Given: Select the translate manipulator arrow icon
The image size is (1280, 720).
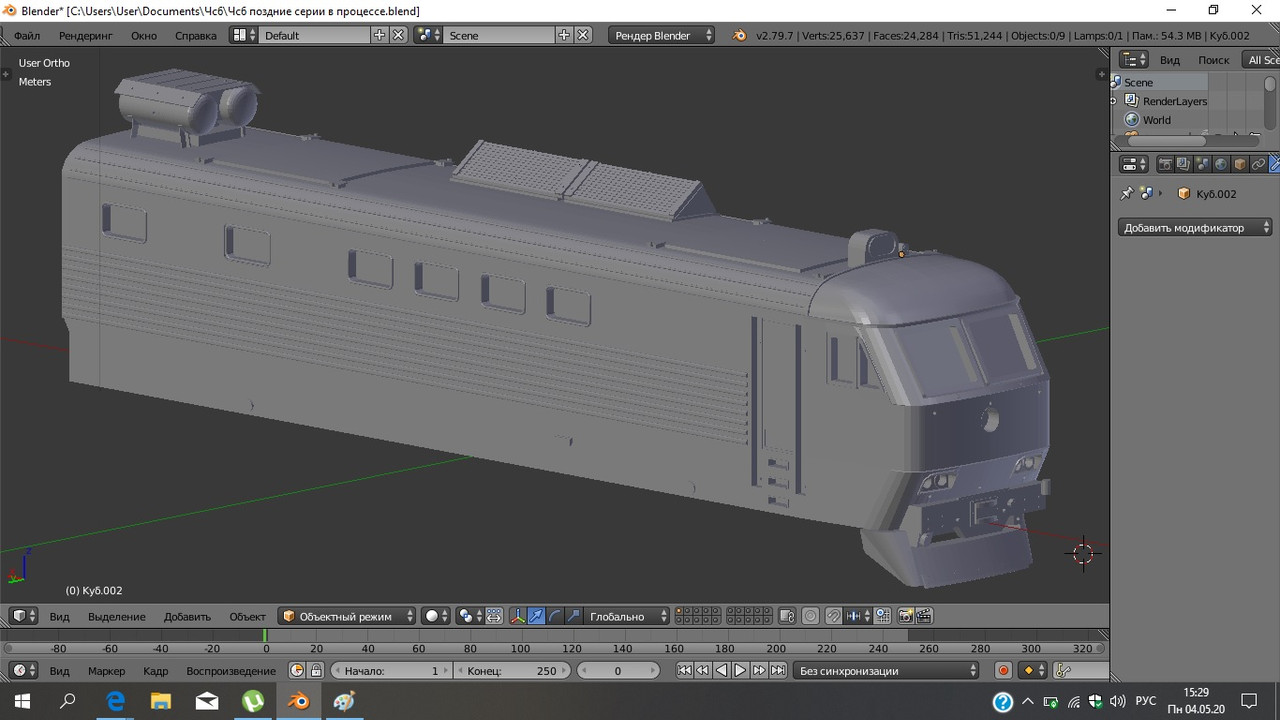Looking at the screenshot, I should point(537,616).
